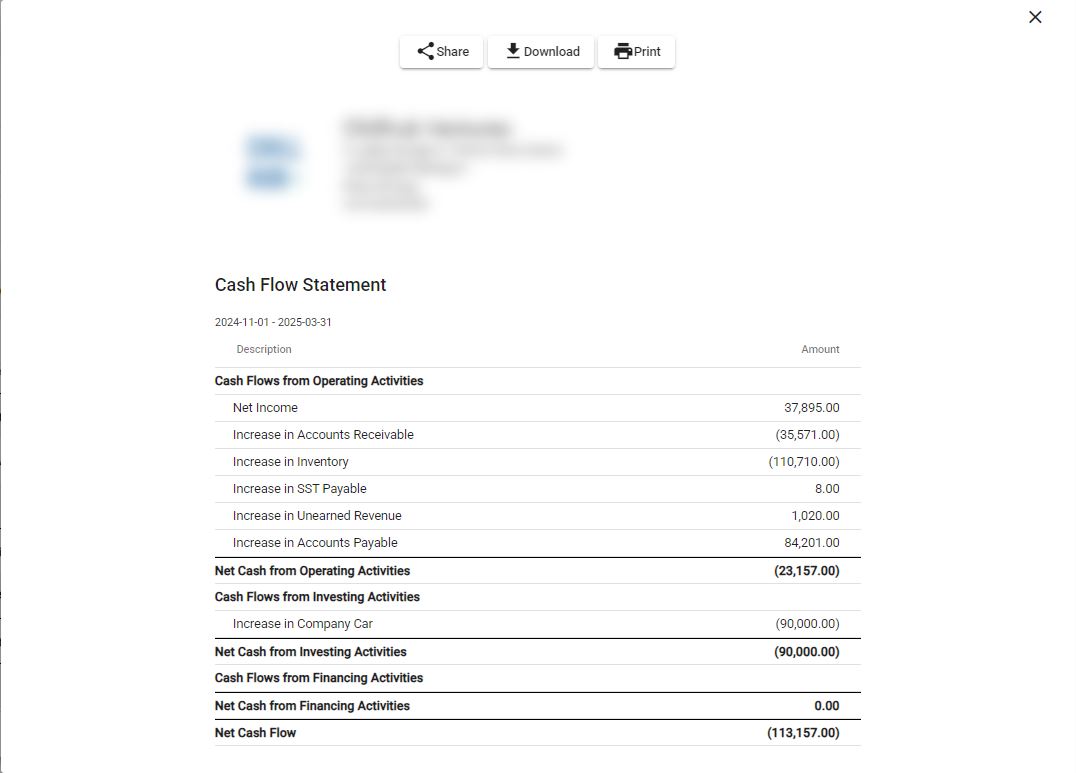Click the Share icon
This screenshot has width=1076, height=773.
(425, 51)
